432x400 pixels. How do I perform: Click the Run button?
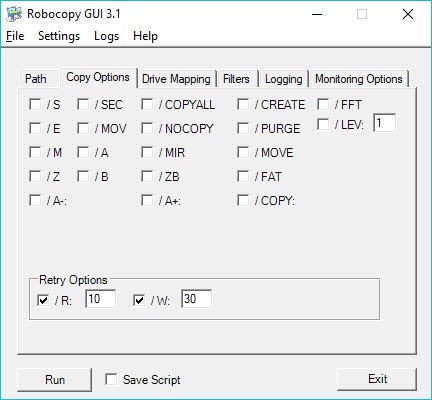(55, 380)
